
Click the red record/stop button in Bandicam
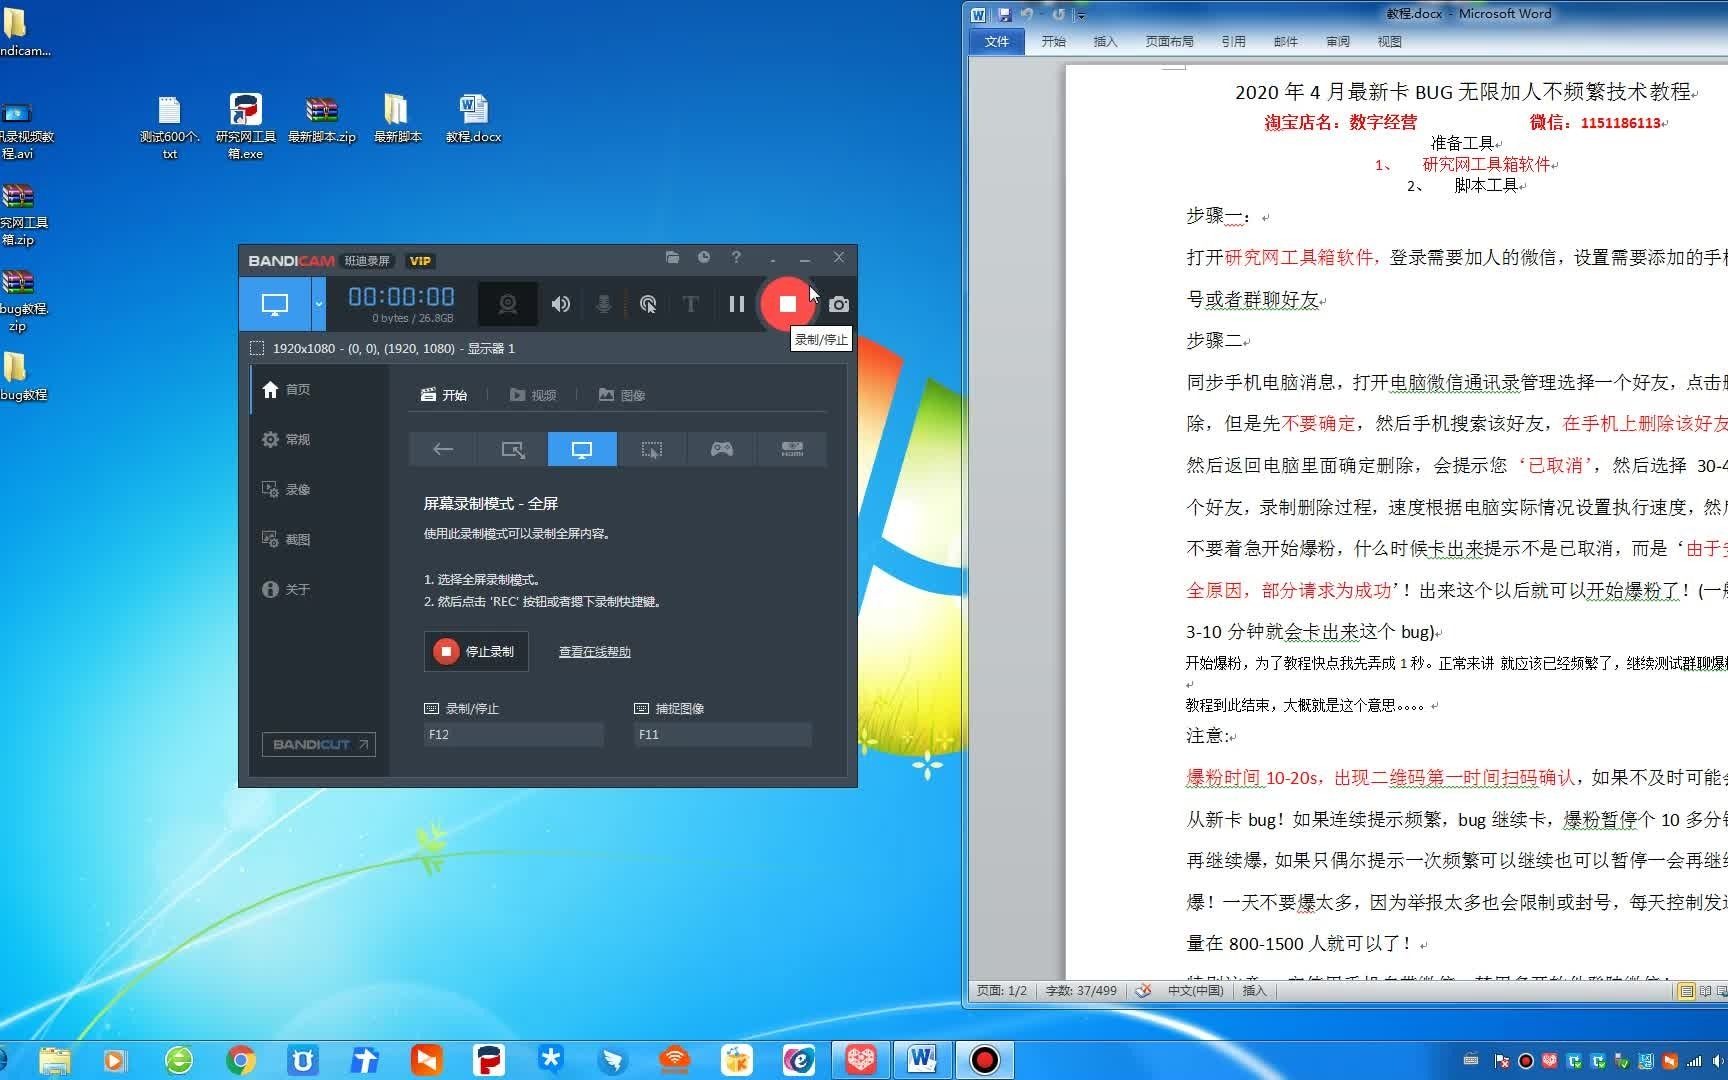[x=788, y=304]
